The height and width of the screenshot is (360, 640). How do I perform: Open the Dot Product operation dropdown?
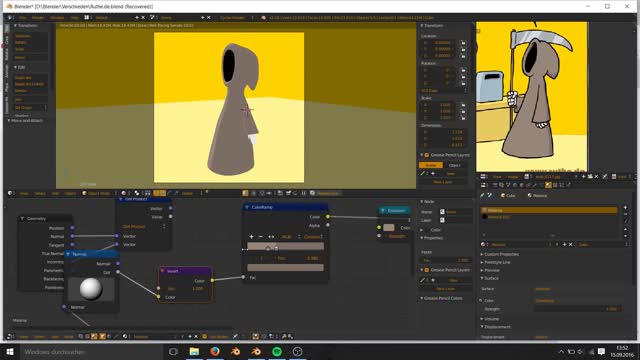[144, 227]
